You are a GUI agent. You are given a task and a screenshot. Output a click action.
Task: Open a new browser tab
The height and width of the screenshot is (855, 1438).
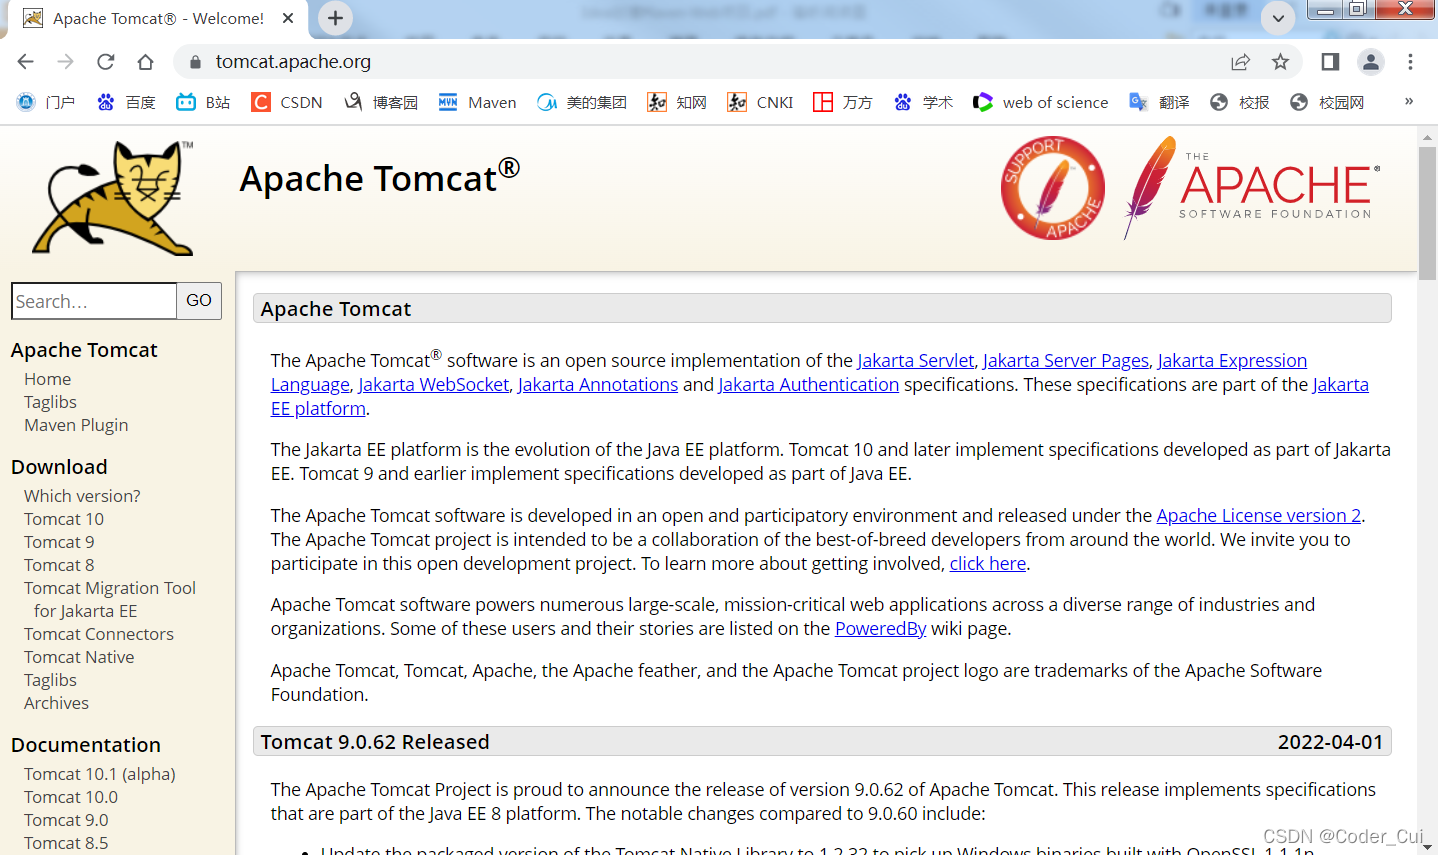point(335,18)
